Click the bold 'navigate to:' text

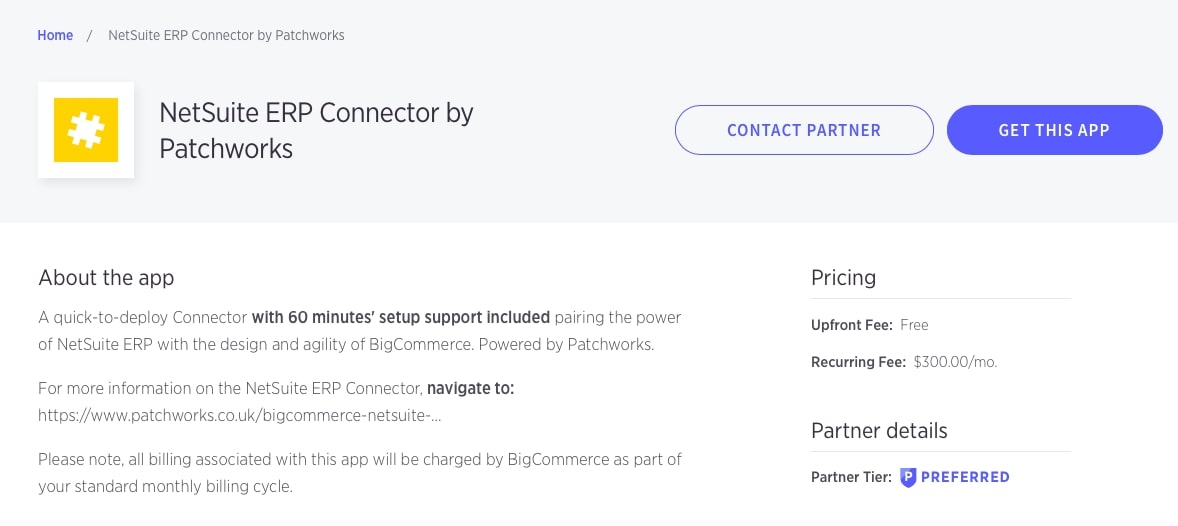click(470, 387)
